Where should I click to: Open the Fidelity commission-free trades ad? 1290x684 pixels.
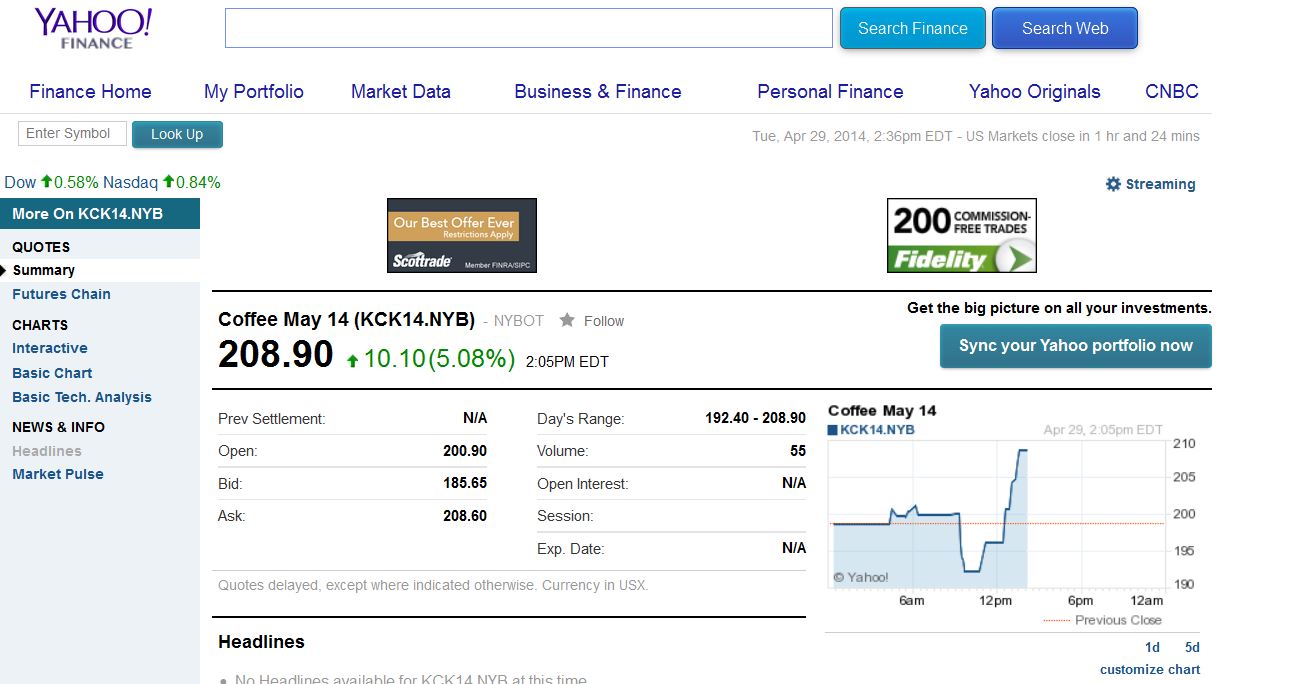point(962,235)
